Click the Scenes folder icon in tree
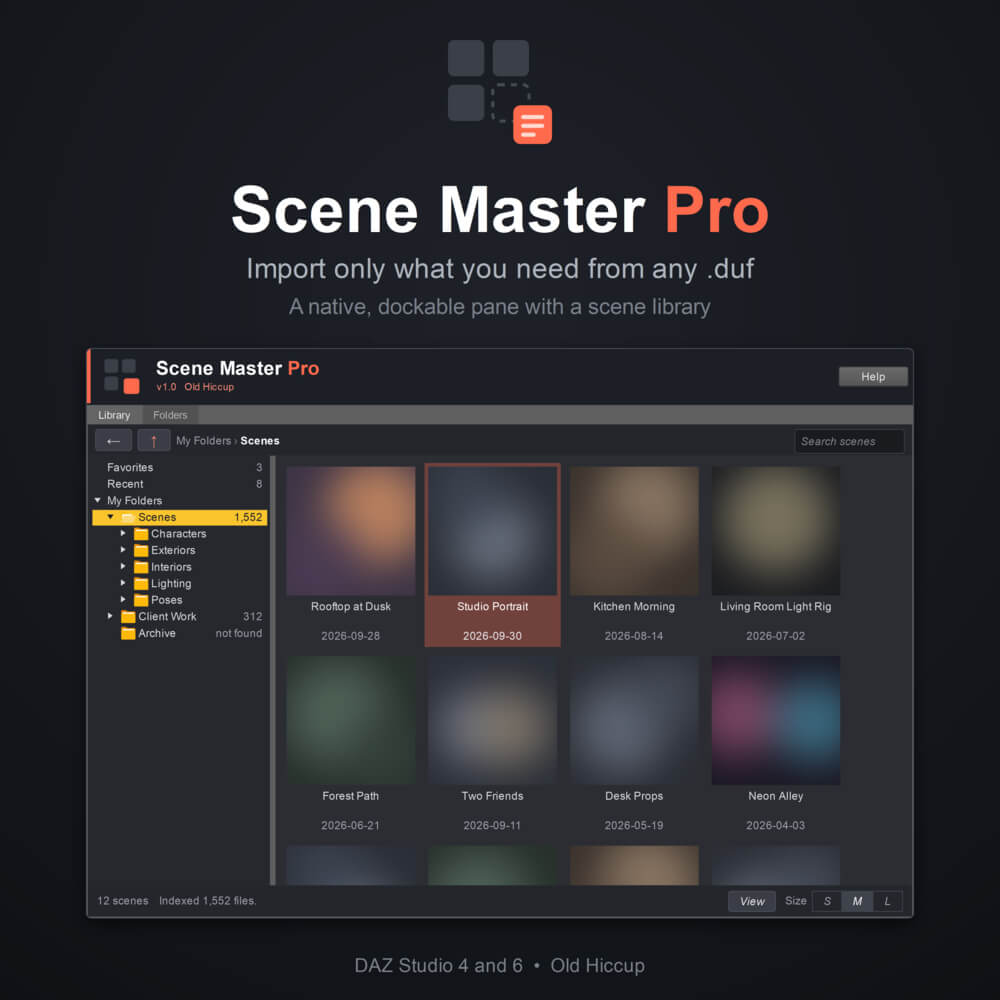 (x=128, y=517)
